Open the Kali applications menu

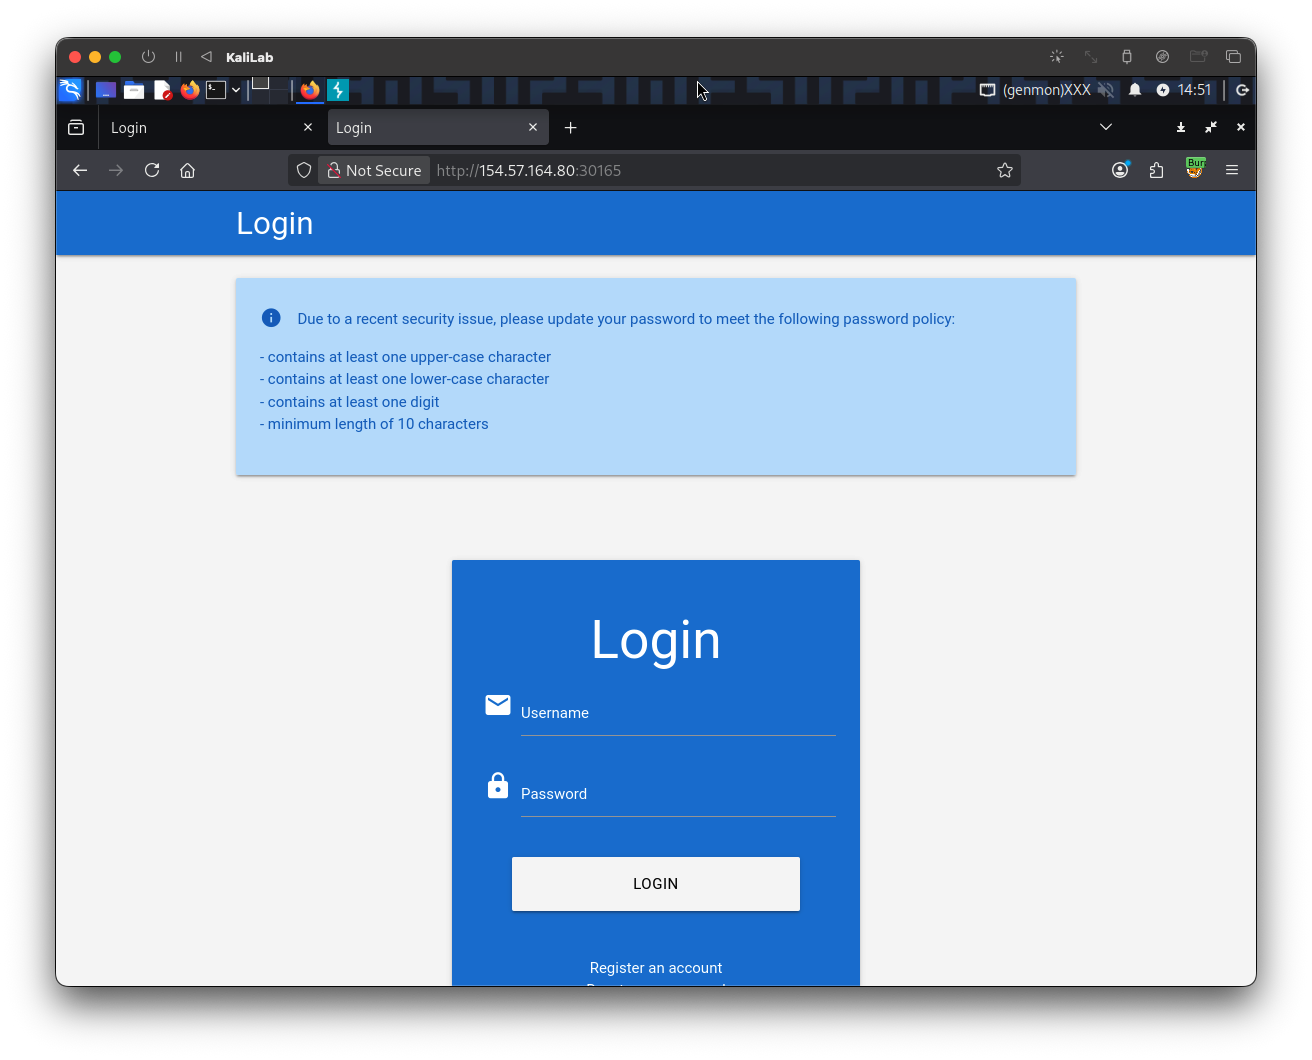pyautogui.click(x=70, y=90)
